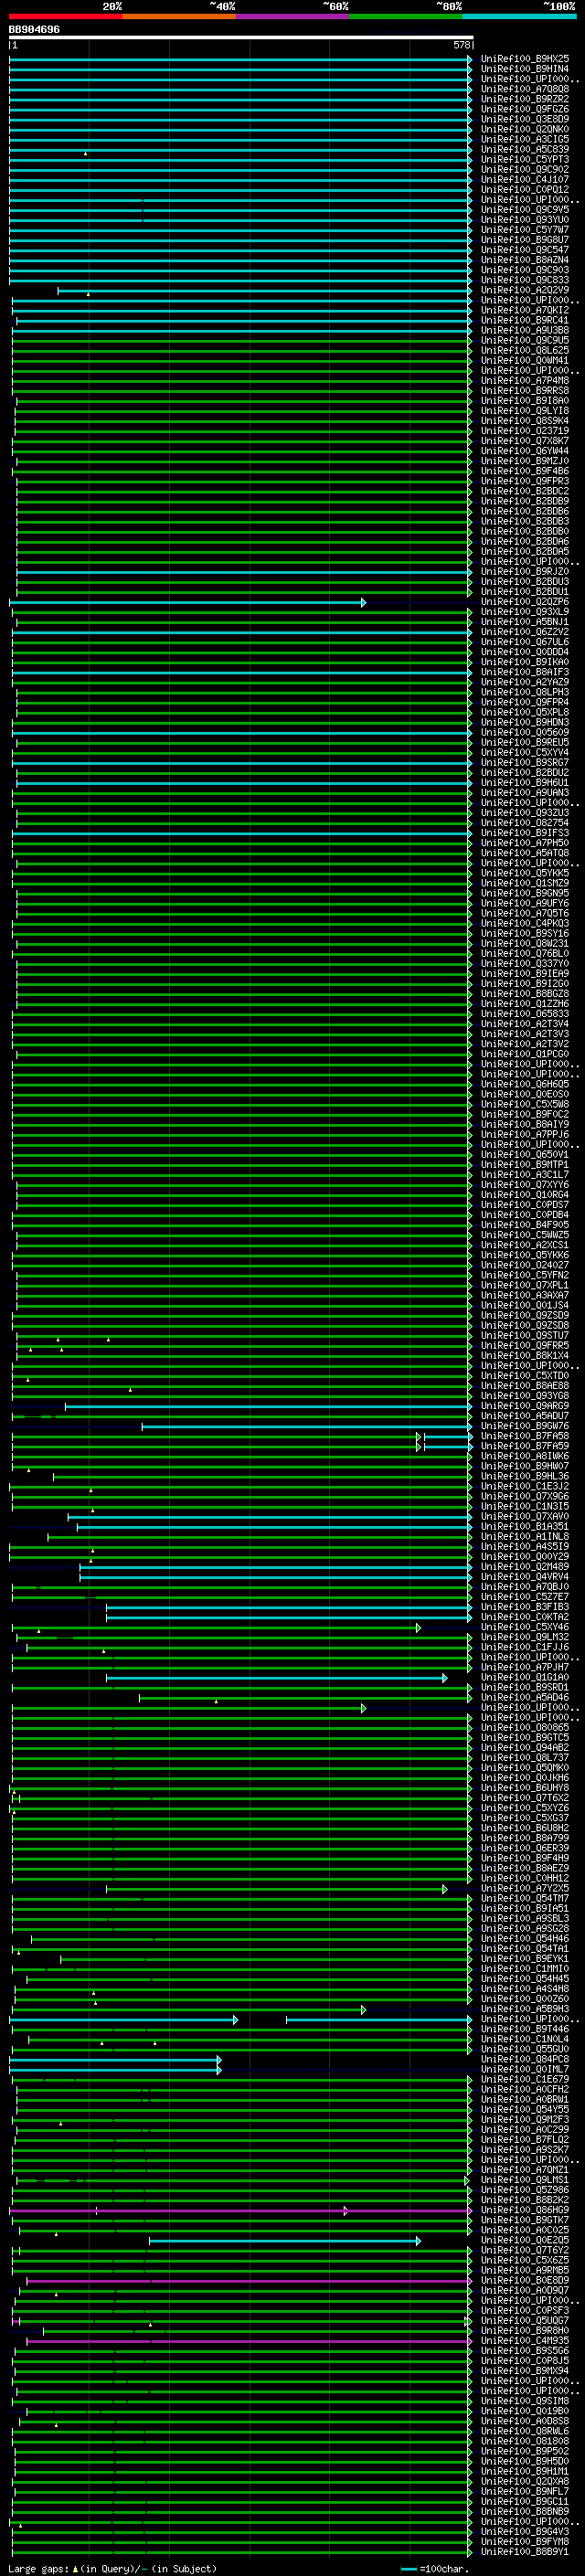Click the UniRef100_Q9SIM8 label
585x2576 pixels.
(x=525, y=2401)
